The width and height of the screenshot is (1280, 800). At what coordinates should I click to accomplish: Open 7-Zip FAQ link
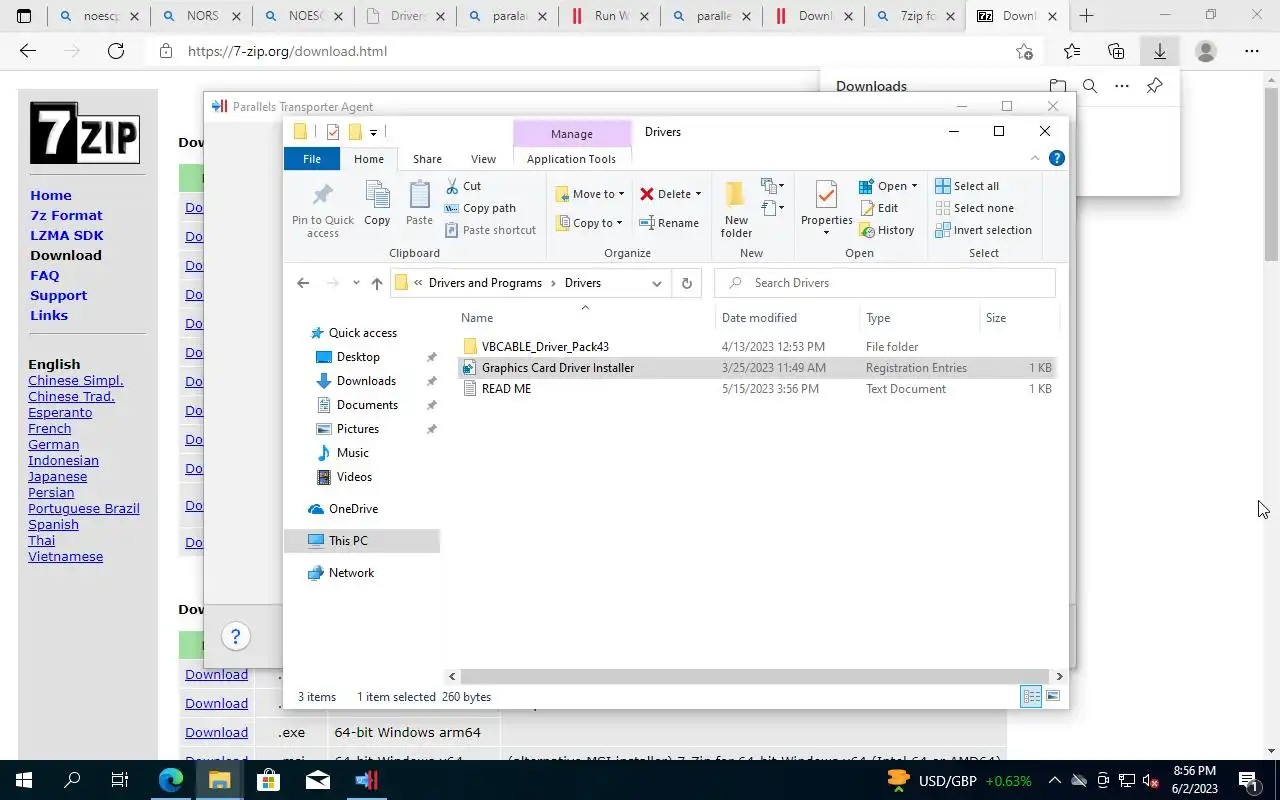tap(44, 275)
